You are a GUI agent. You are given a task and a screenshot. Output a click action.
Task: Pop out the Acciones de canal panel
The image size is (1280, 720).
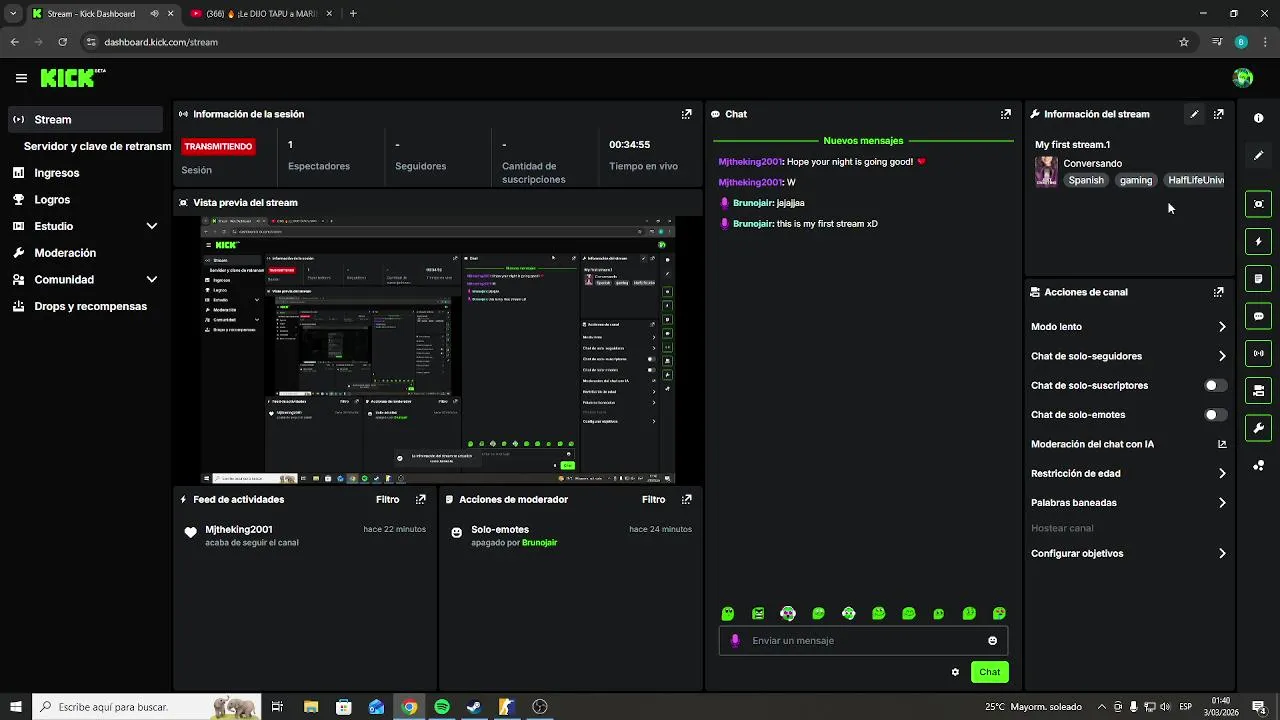[1218, 292]
